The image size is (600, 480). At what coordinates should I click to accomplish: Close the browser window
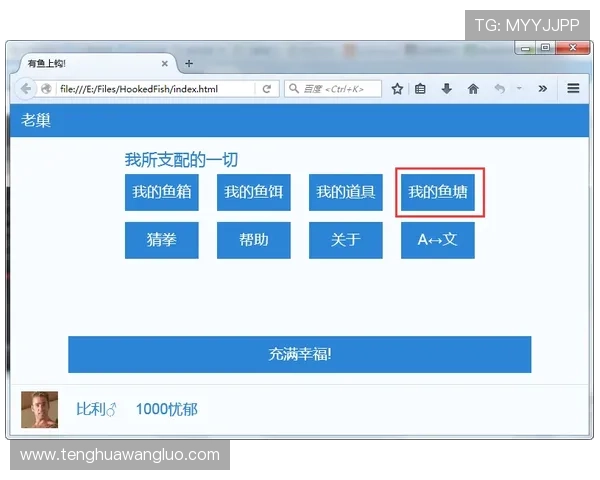(x=572, y=48)
